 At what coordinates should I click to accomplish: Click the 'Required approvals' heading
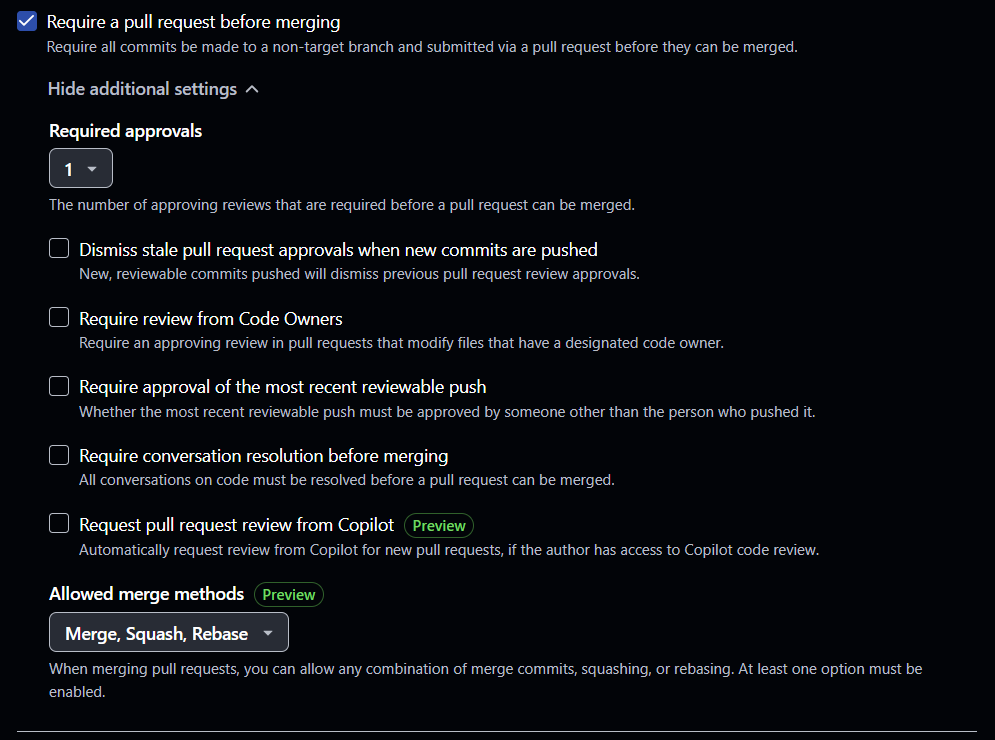click(126, 131)
